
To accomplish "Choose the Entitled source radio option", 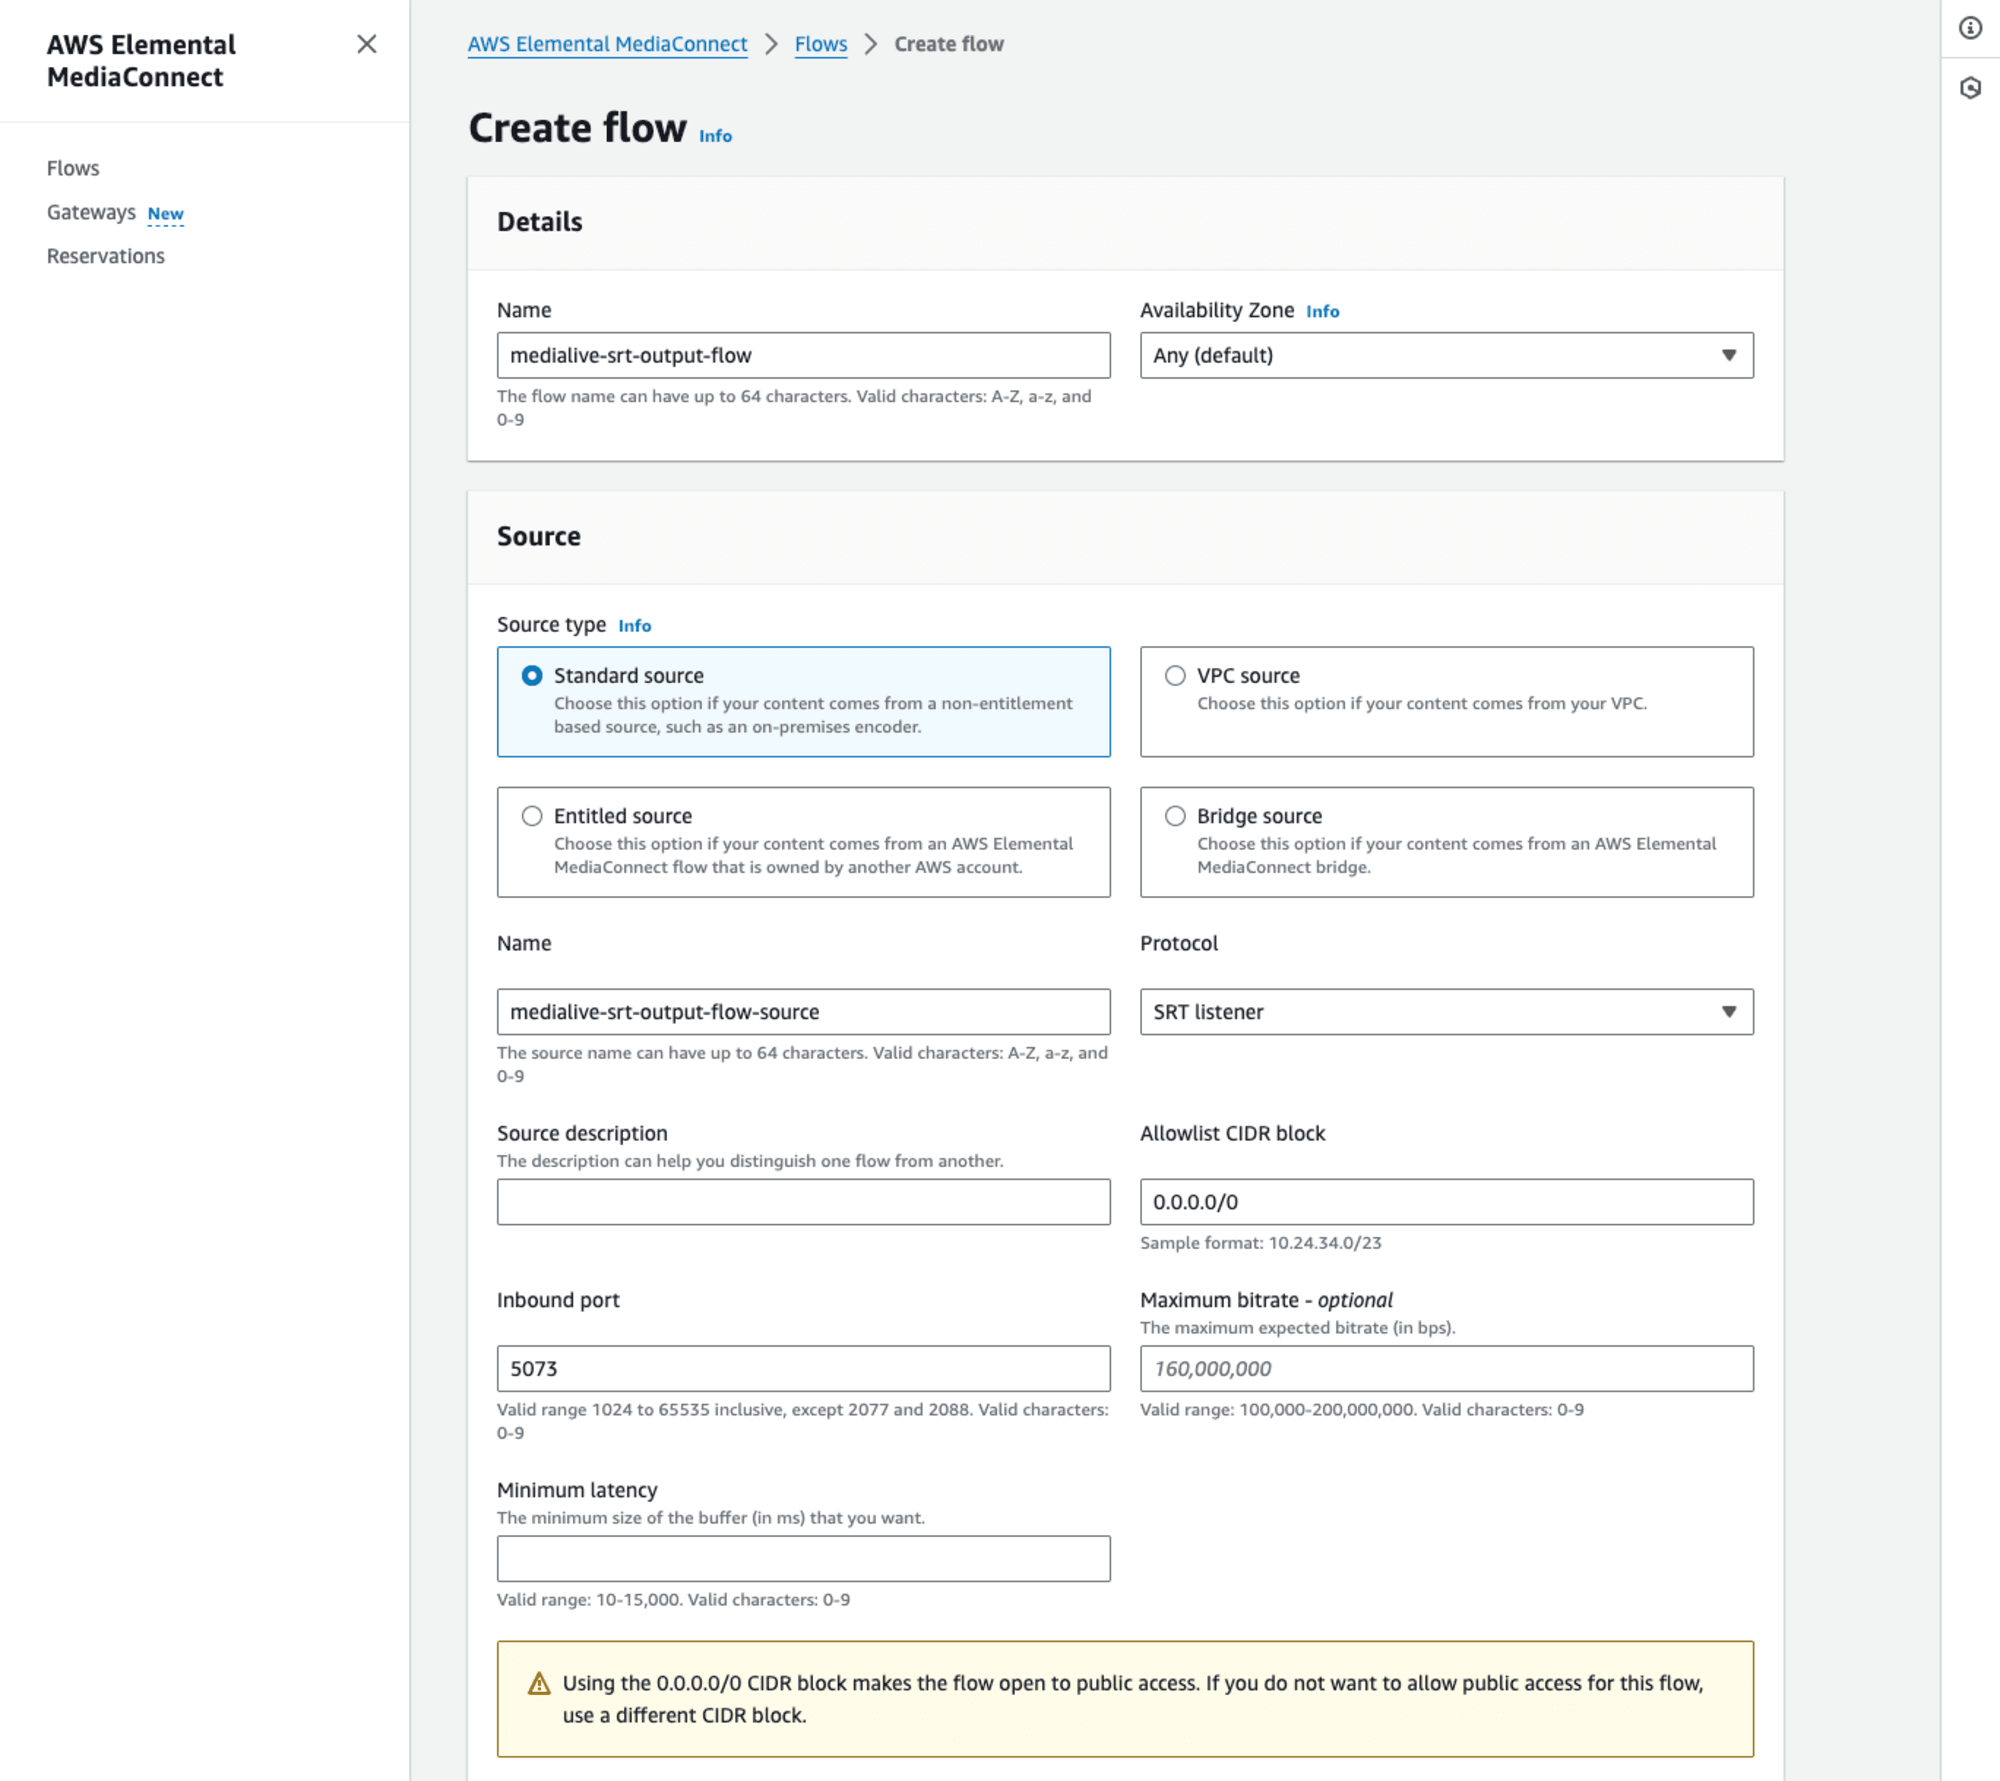I will click(532, 816).
